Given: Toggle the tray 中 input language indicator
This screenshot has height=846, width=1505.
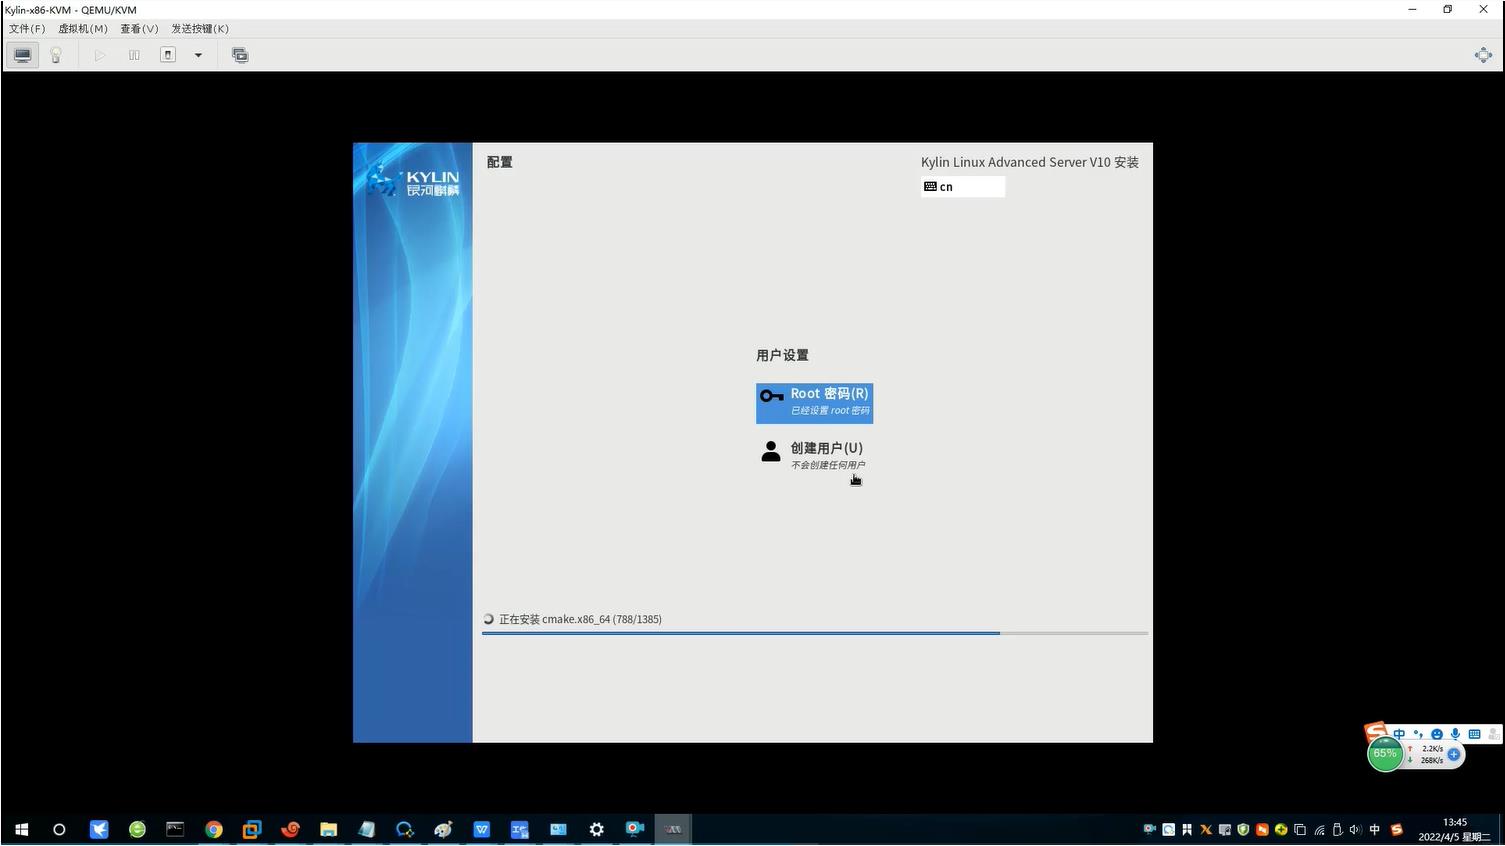Looking at the screenshot, I should click(x=1375, y=829).
